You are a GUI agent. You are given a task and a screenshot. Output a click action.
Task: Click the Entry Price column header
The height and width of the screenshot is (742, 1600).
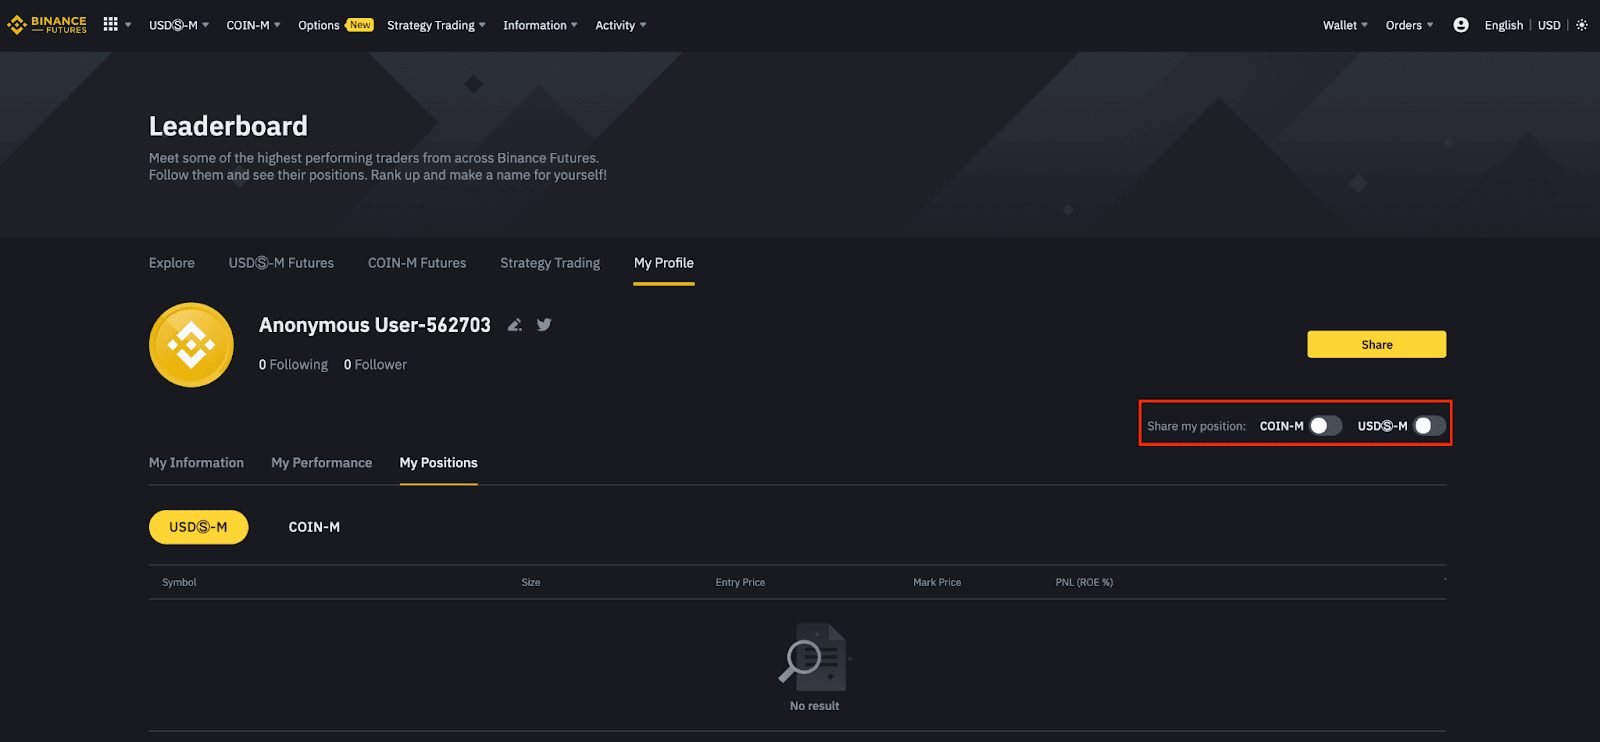[x=740, y=582]
